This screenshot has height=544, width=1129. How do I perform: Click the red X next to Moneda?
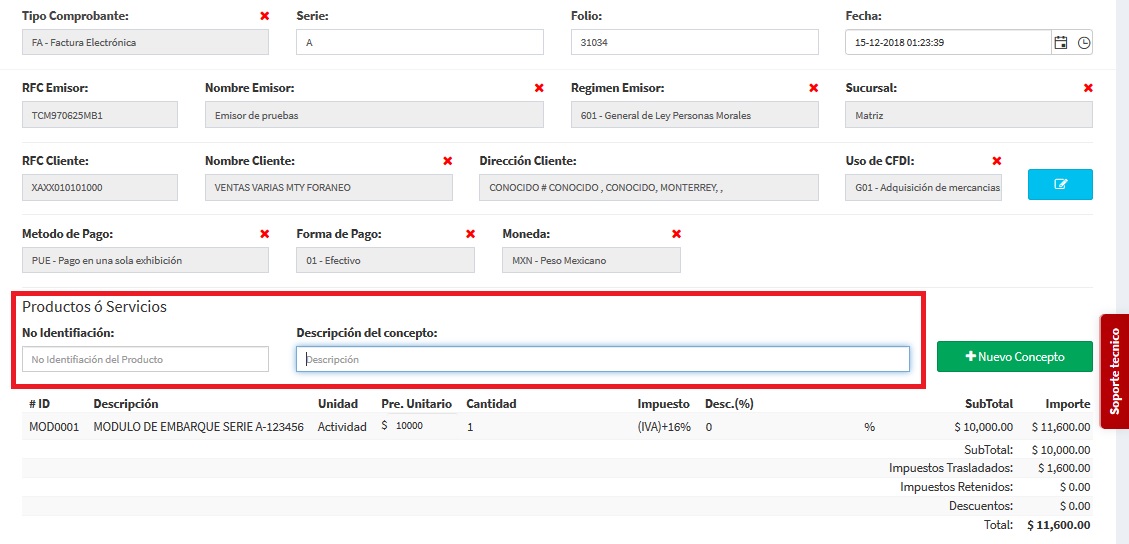(676, 234)
